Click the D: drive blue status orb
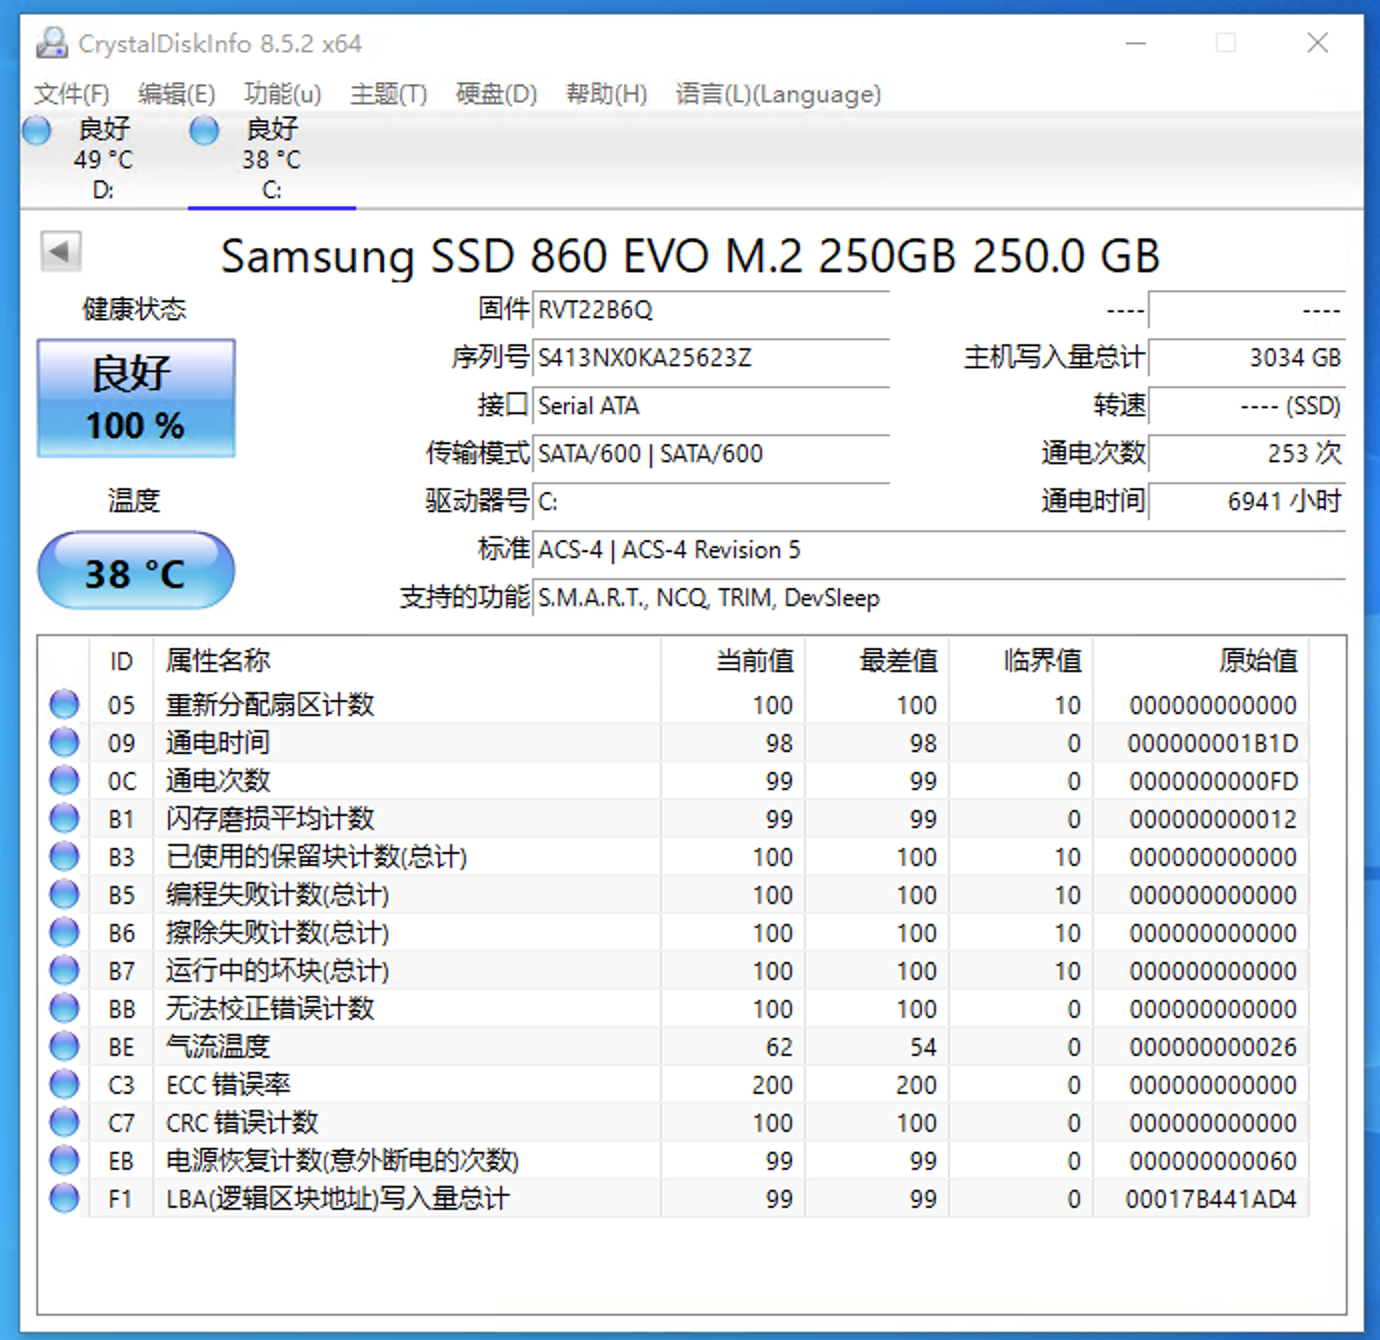1380x1340 pixels. point(37,130)
